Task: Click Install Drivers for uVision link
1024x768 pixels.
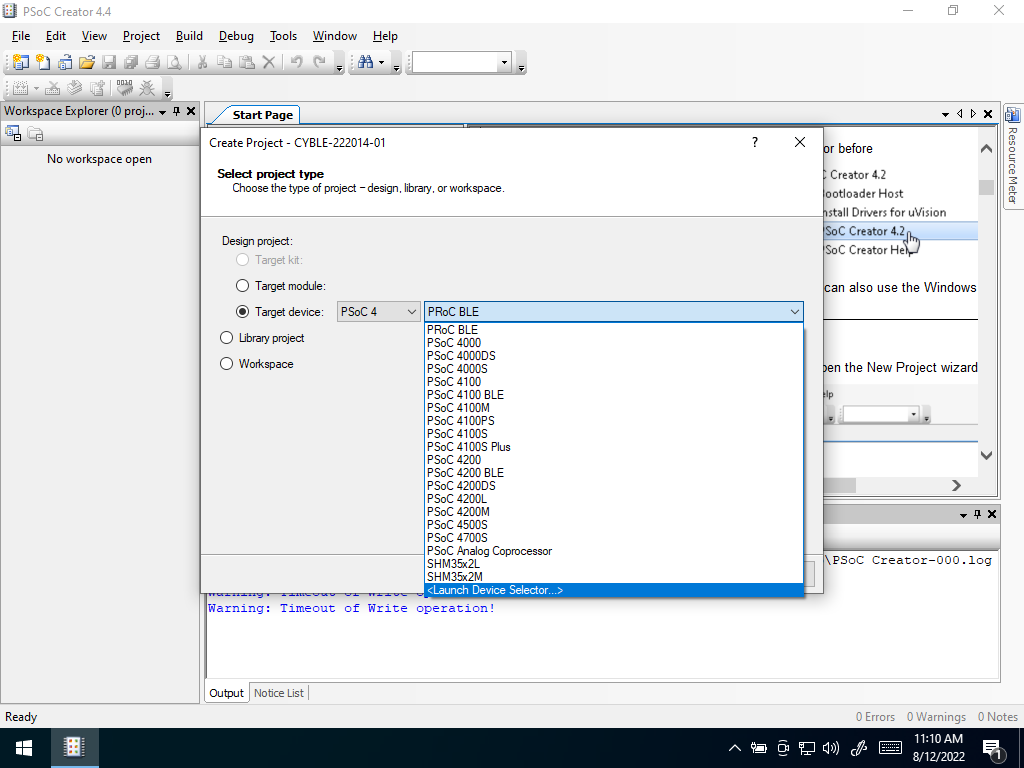Action: click(x=885, y=212)
